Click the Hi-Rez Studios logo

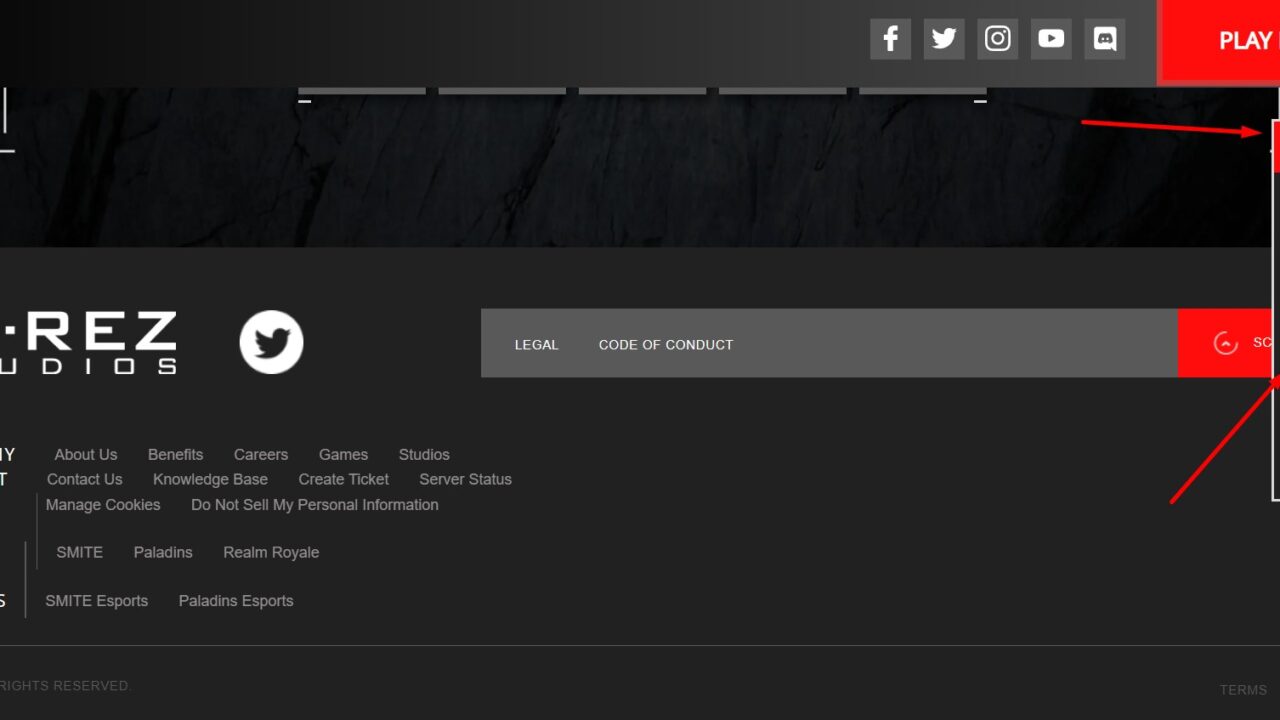pyautogui.click(x=88, y=343)
